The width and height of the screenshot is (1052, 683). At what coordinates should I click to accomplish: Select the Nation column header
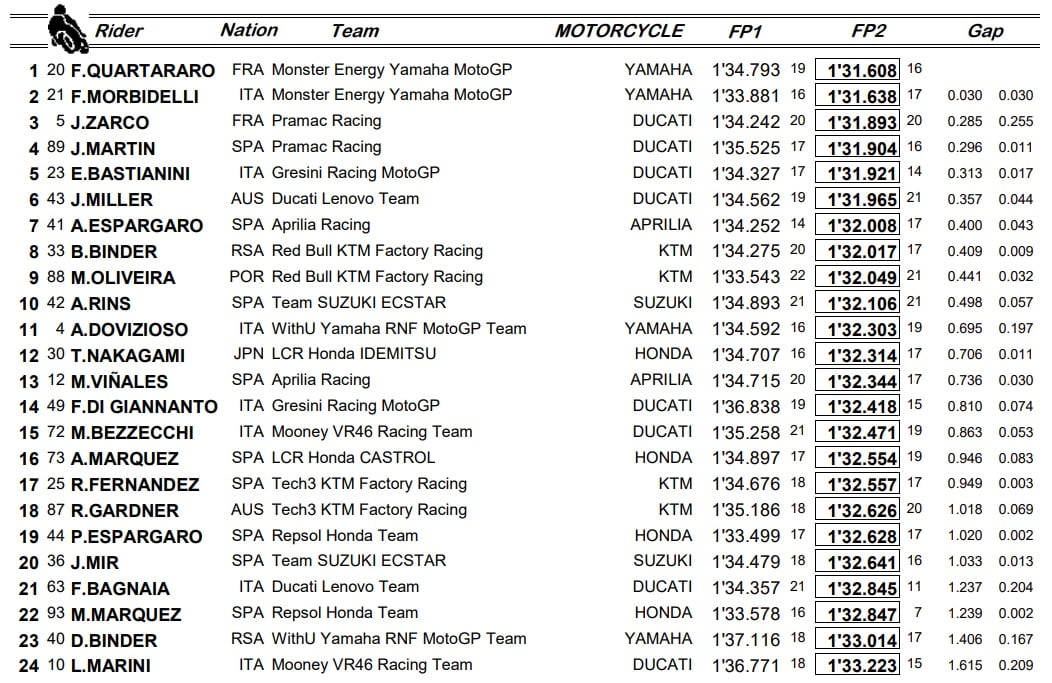click(x=249, y=30)
